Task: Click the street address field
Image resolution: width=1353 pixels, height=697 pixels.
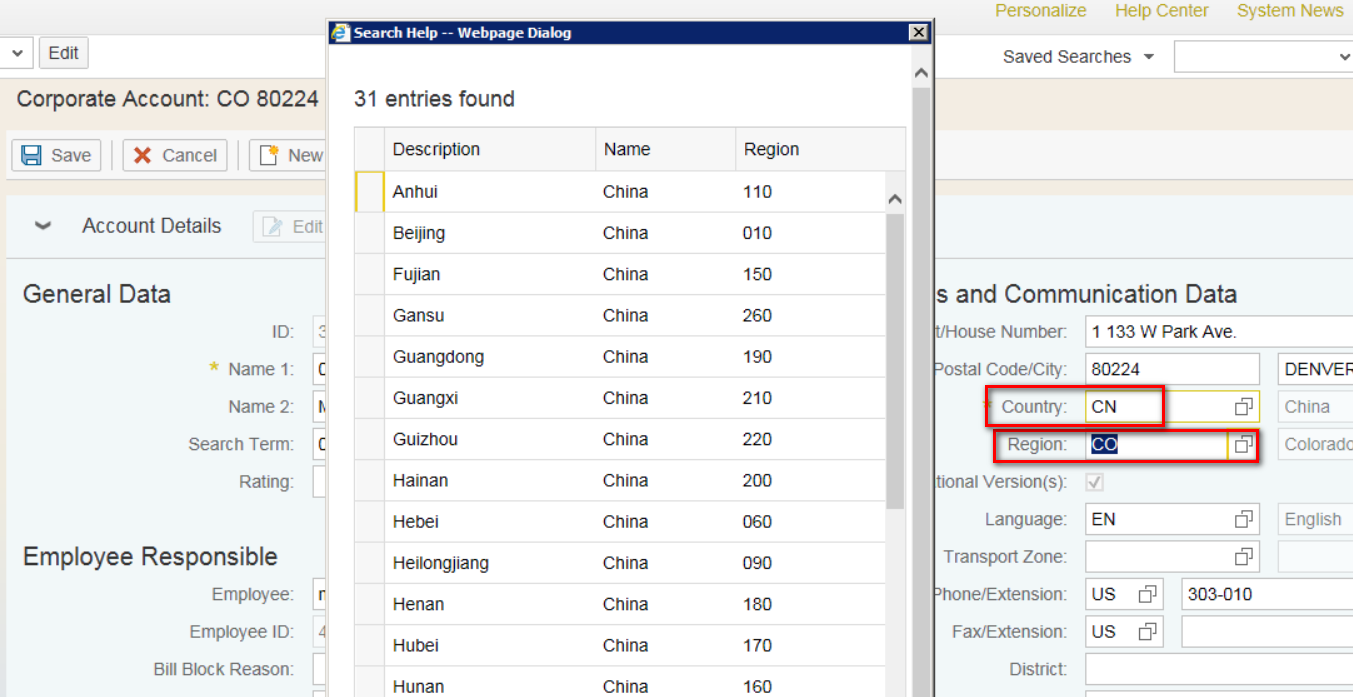Action: 1219,331
